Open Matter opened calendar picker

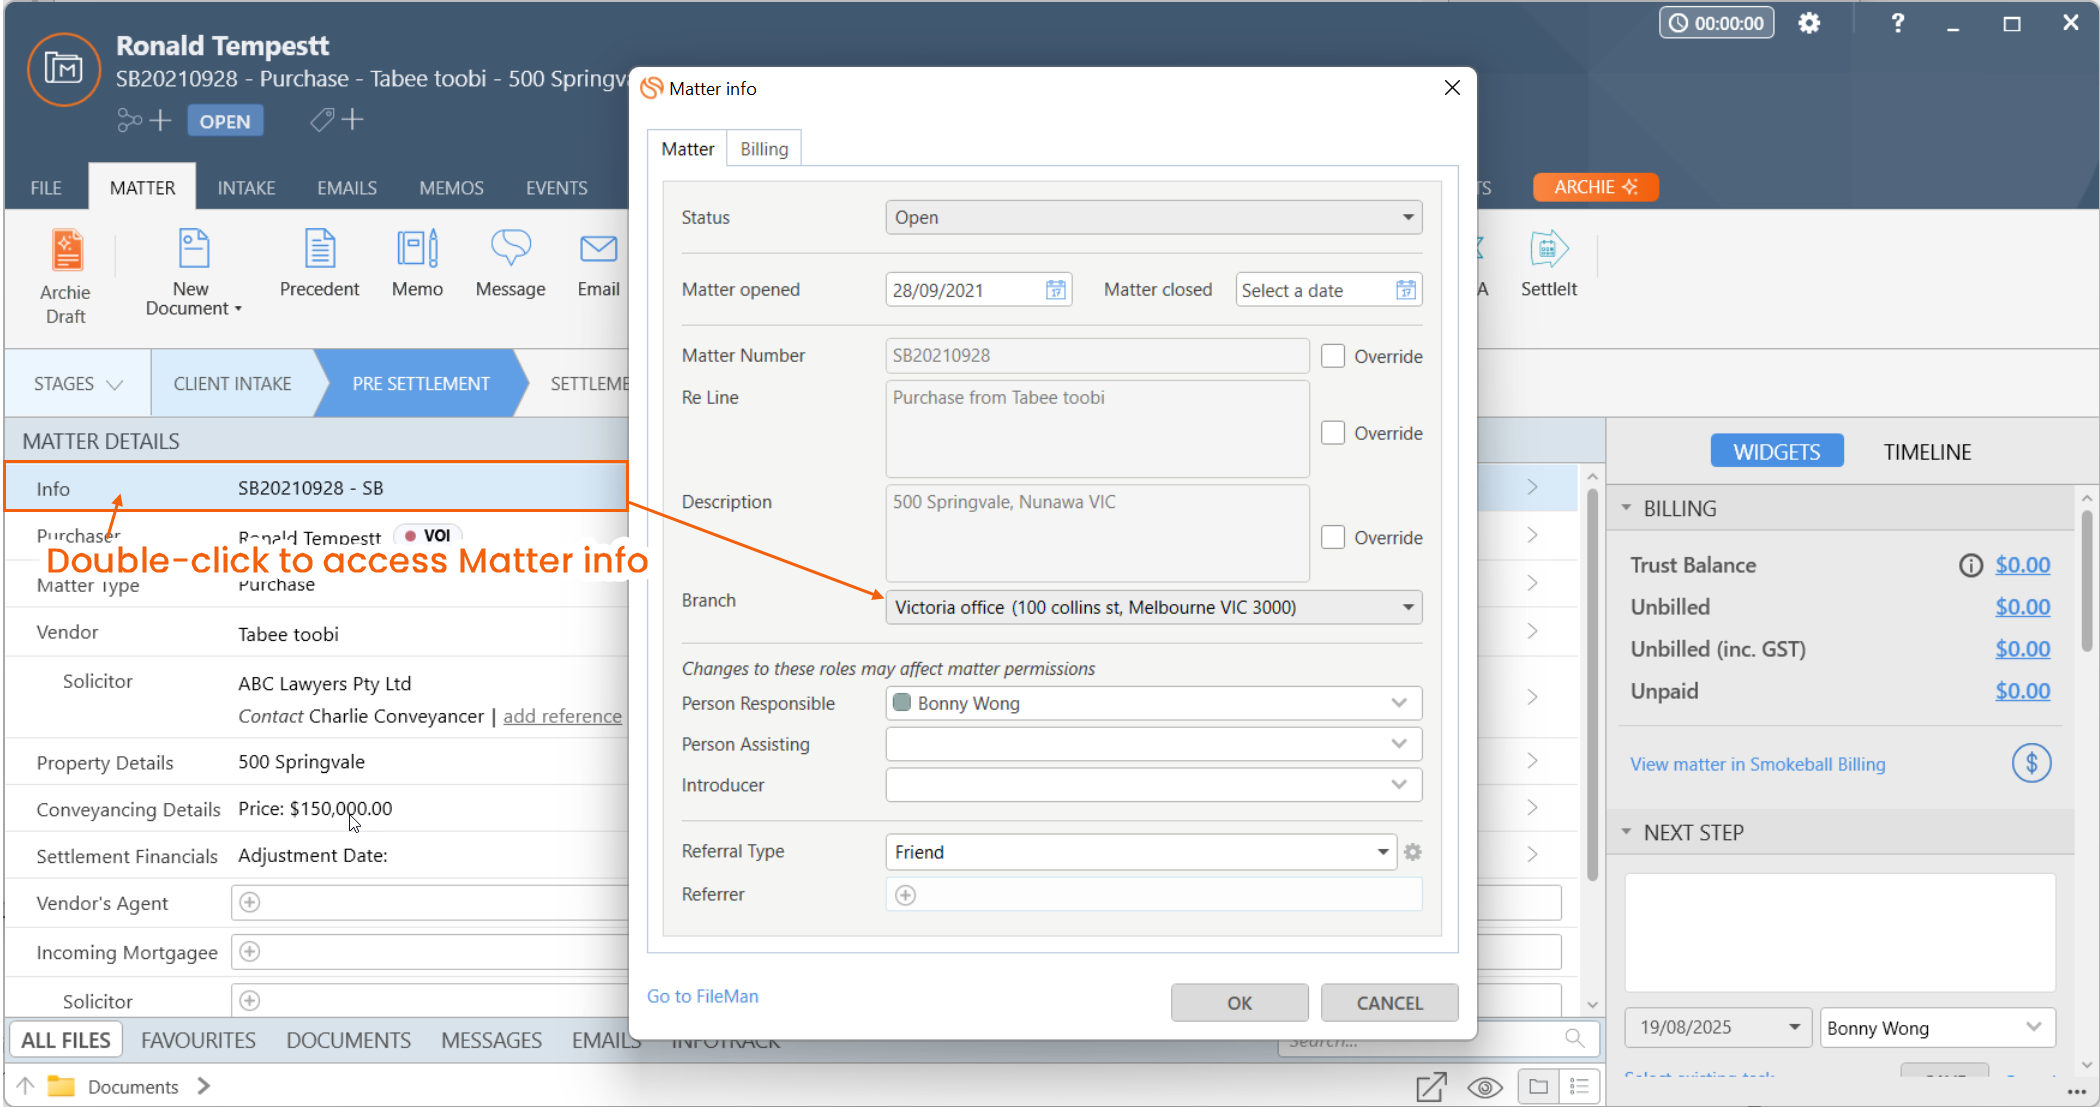[x=1055, y=290]
